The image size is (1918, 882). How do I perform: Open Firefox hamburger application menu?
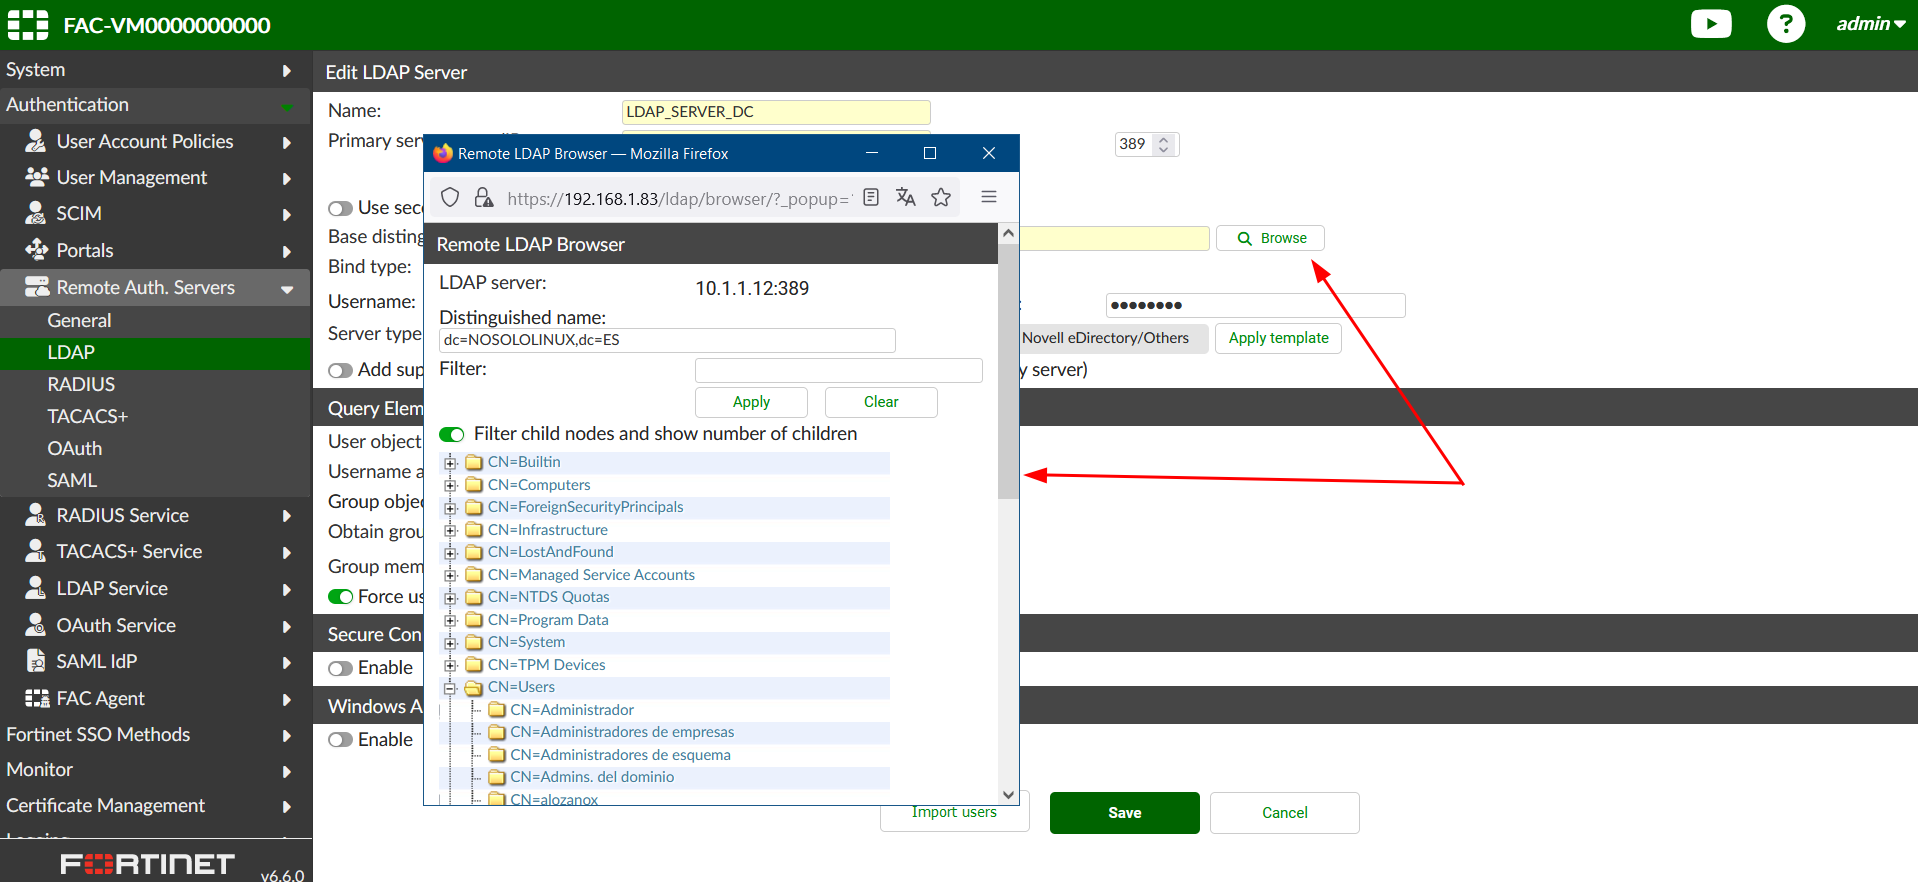point(988,197)
